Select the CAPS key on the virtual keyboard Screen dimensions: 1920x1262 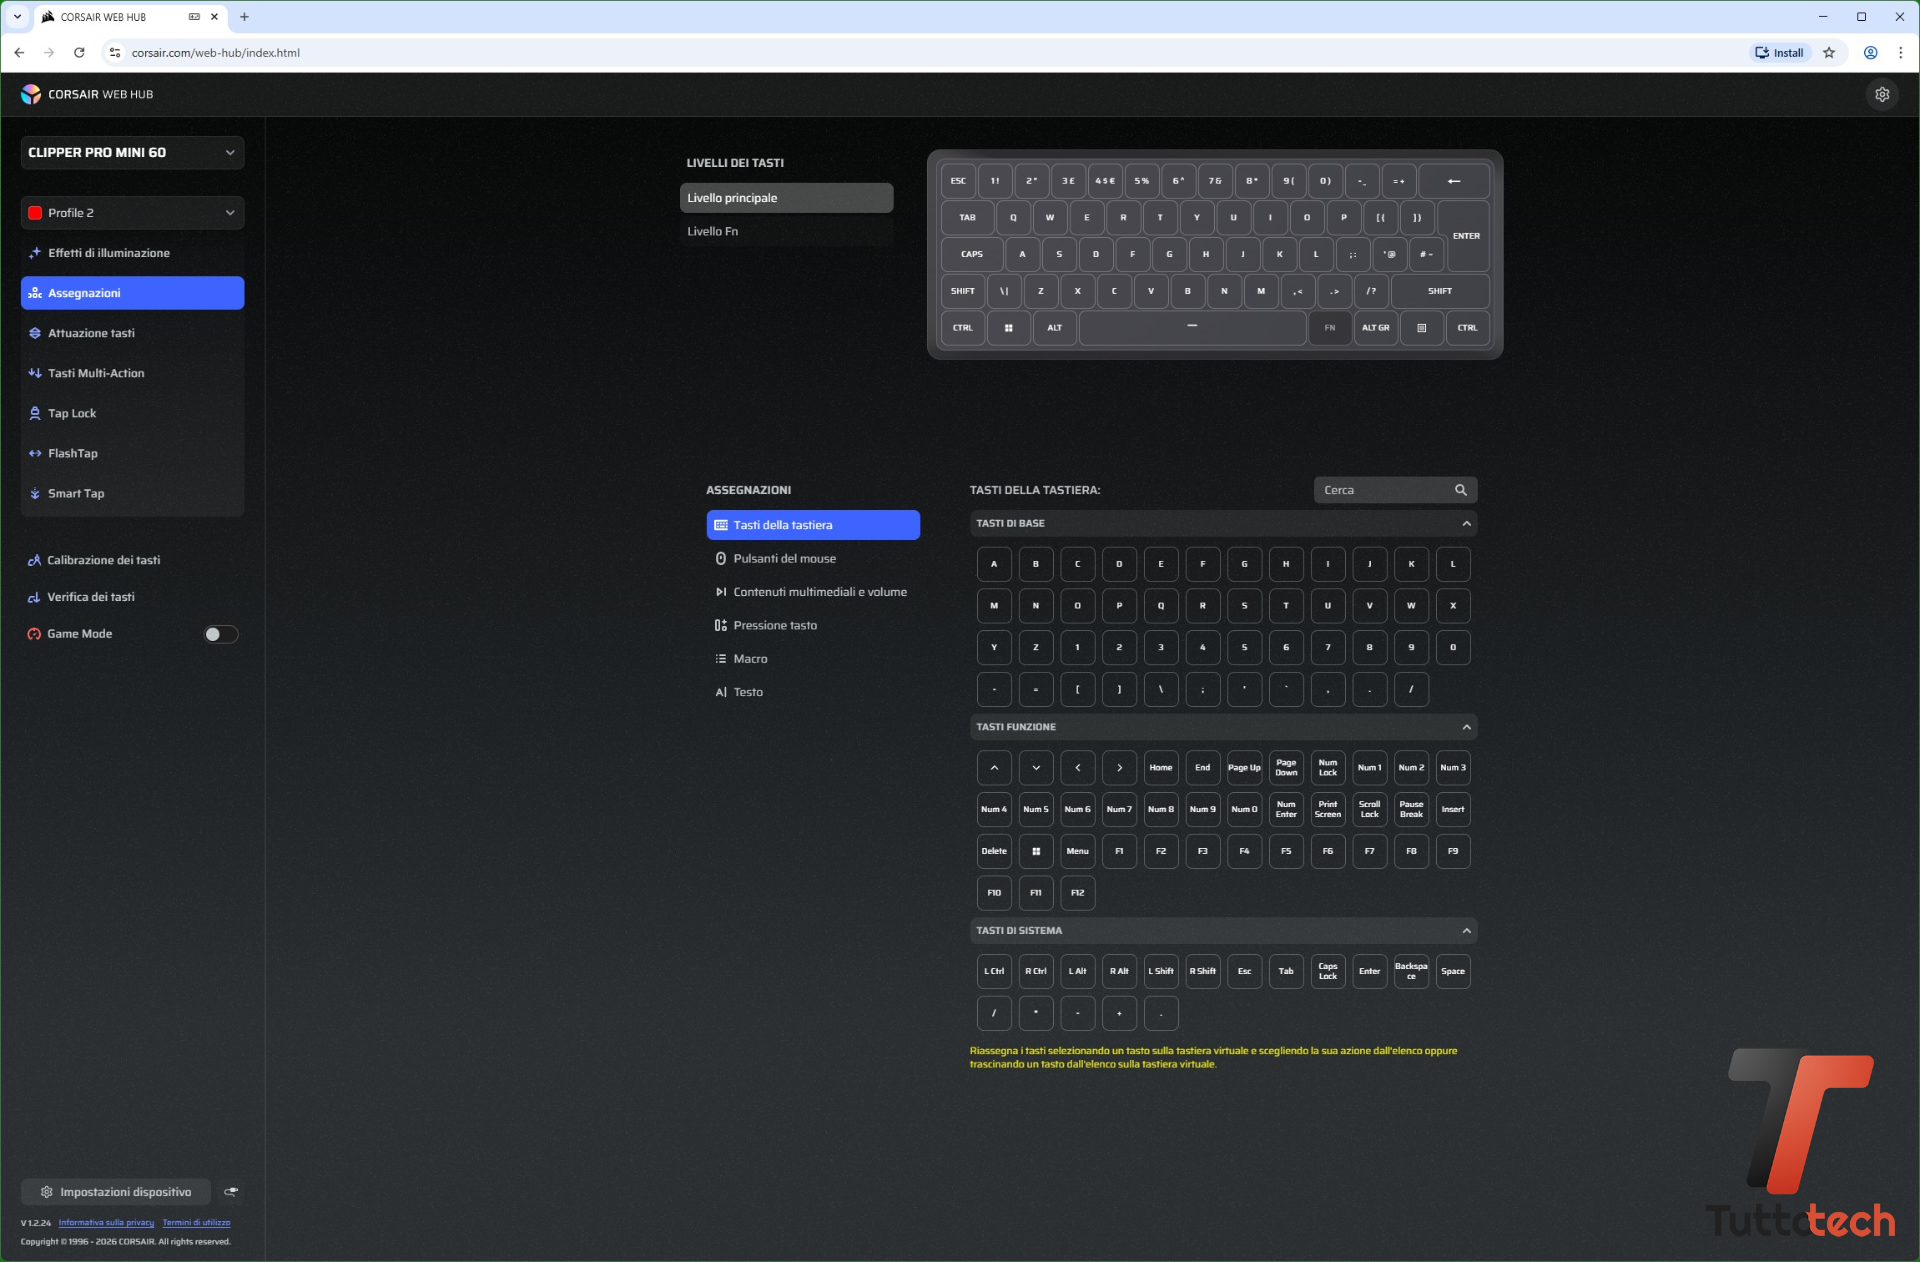972,254
